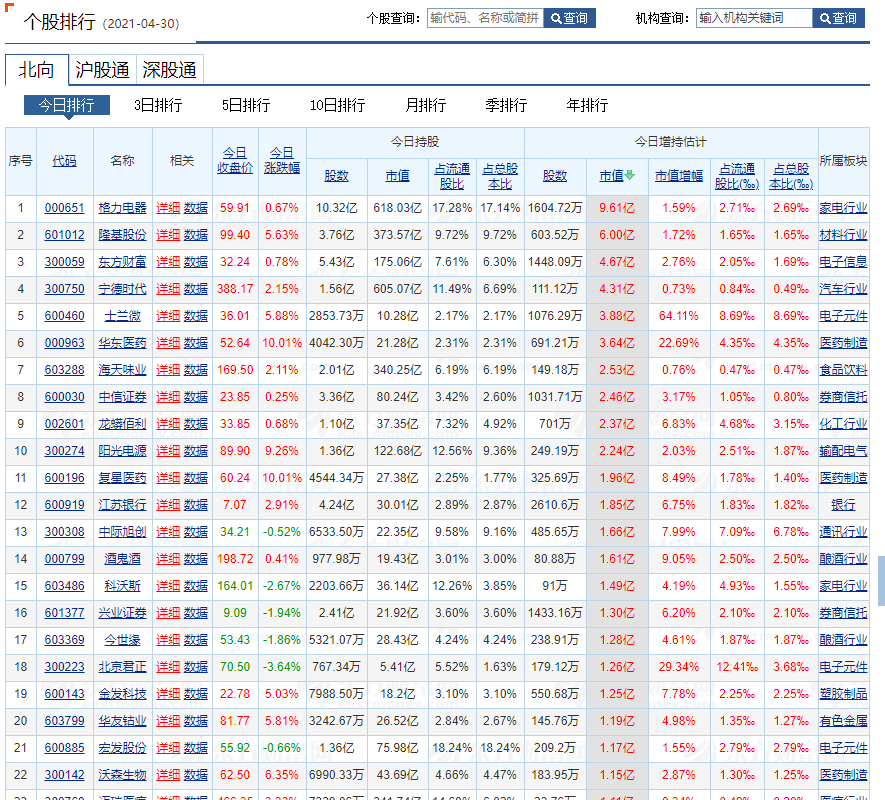This screenshot has height=800, width=885.
Task: Open stock code 600196 link
Action: pyautogui.click(x=64, y=478)
